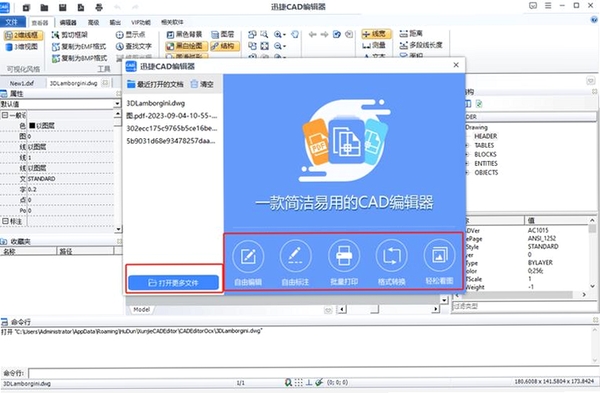Screen dimensions: 600x393
Task: Select the HEADER tree item
Action: pyautogui.click(x=486, y=136)
